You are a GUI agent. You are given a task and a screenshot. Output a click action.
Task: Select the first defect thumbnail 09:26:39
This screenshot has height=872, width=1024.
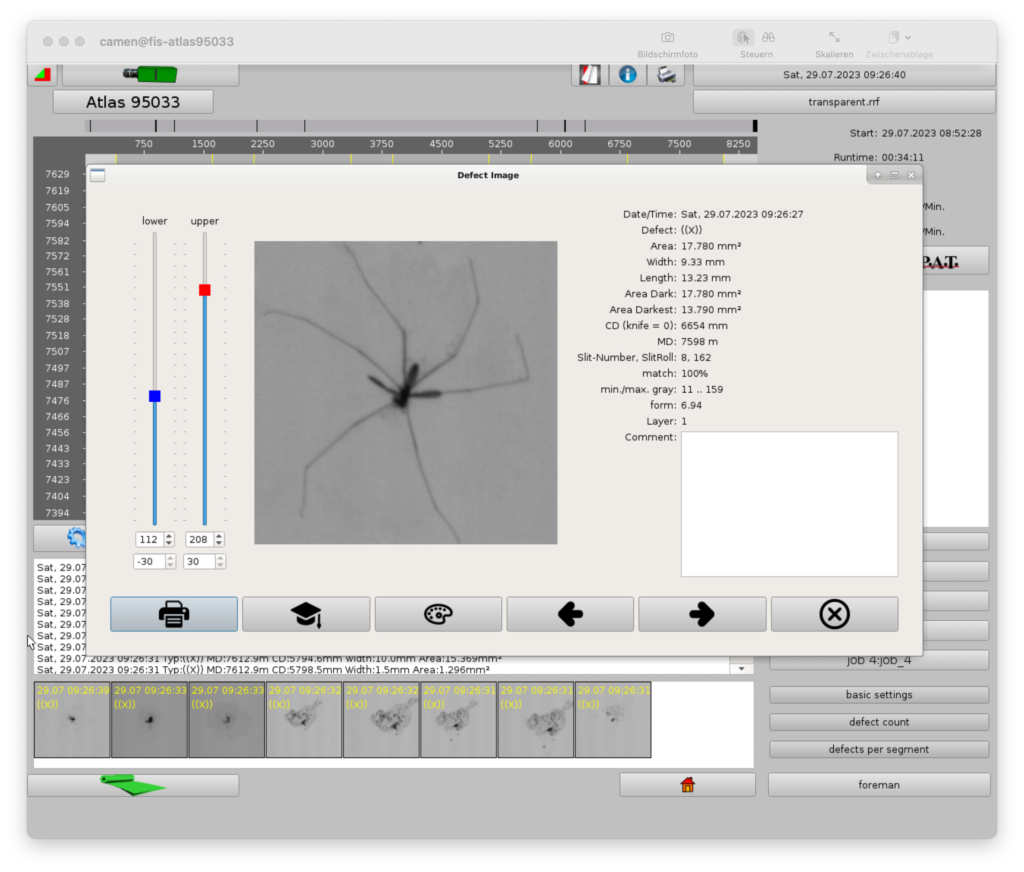tap(72, 720)
